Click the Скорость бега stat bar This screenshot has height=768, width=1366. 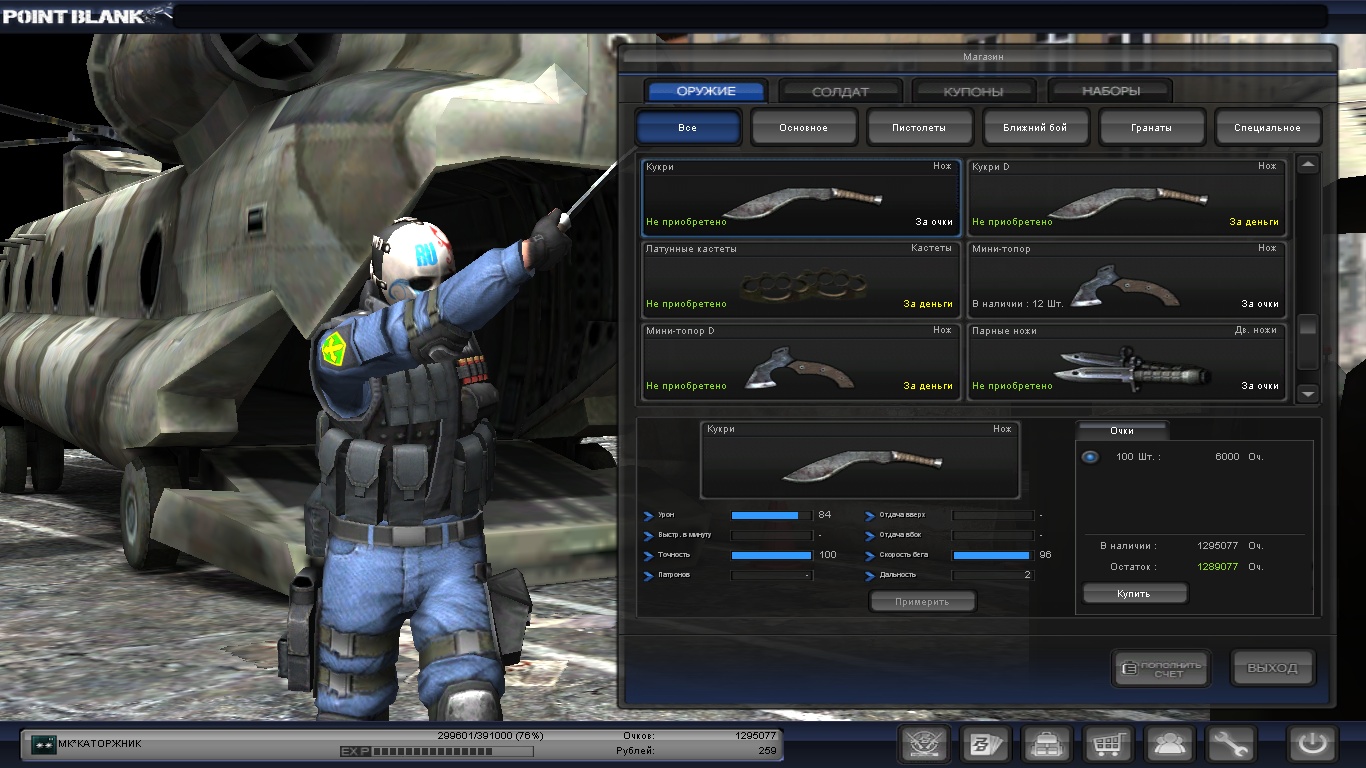[x=992, y=555]
